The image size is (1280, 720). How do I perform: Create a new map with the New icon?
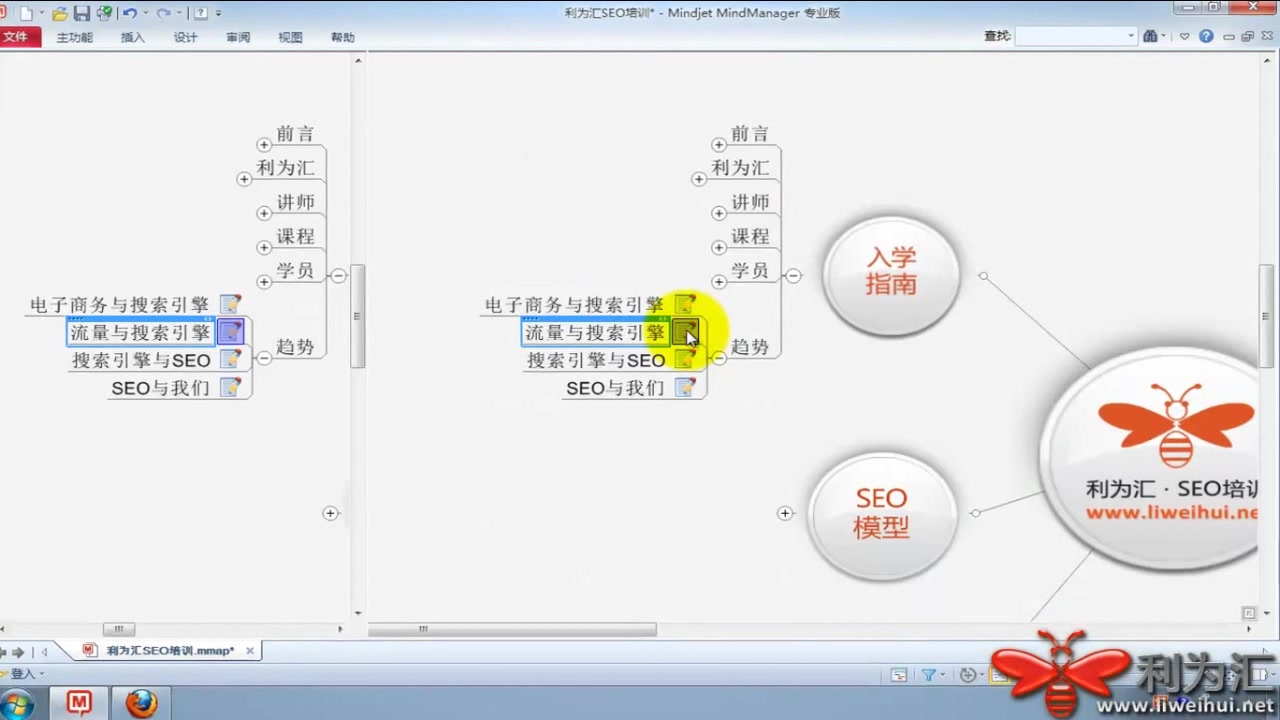click(x=26, y=13)
